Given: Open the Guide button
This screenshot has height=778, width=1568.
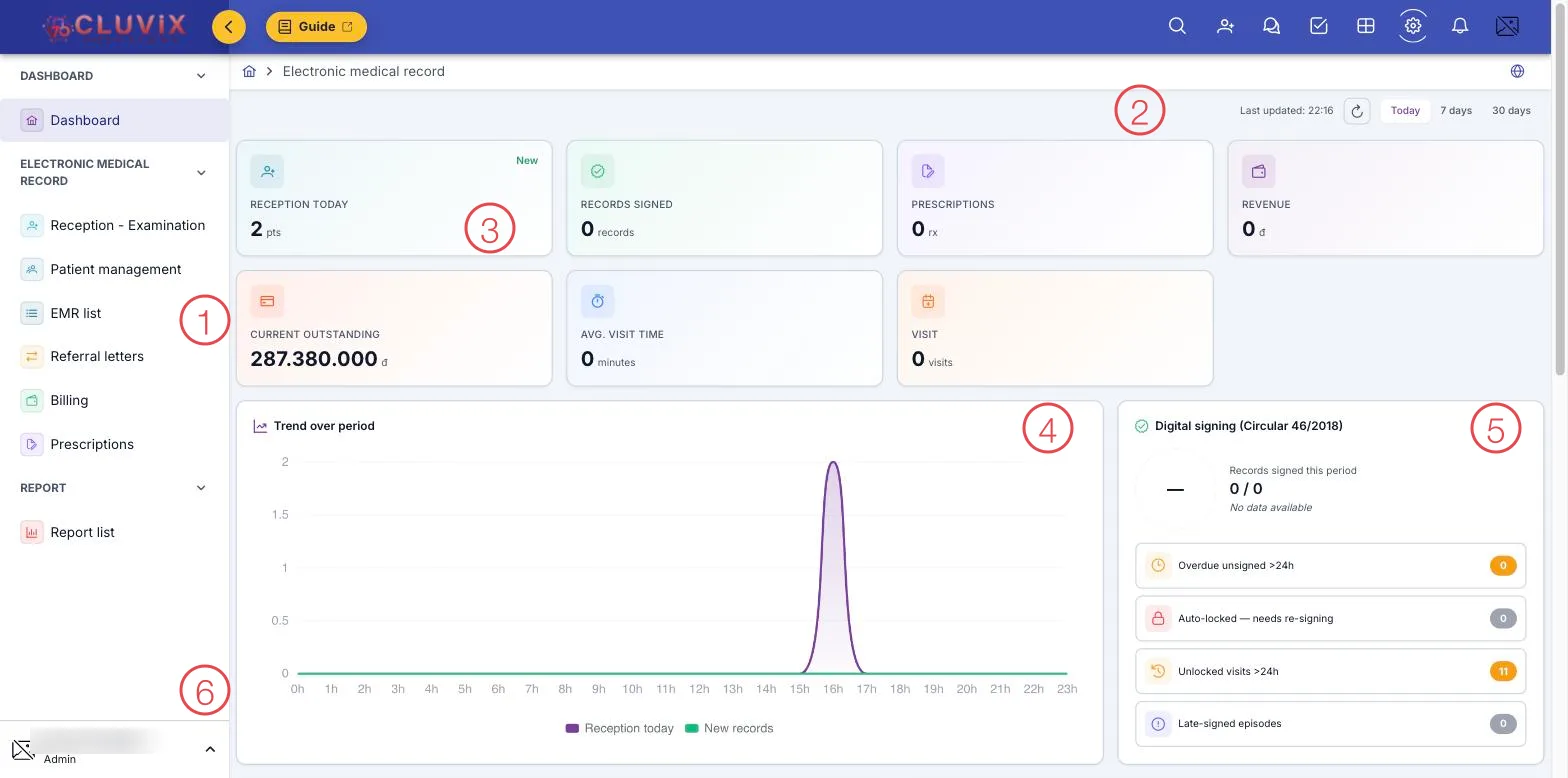Looking at the screenshot, I should tap(316, 27).
